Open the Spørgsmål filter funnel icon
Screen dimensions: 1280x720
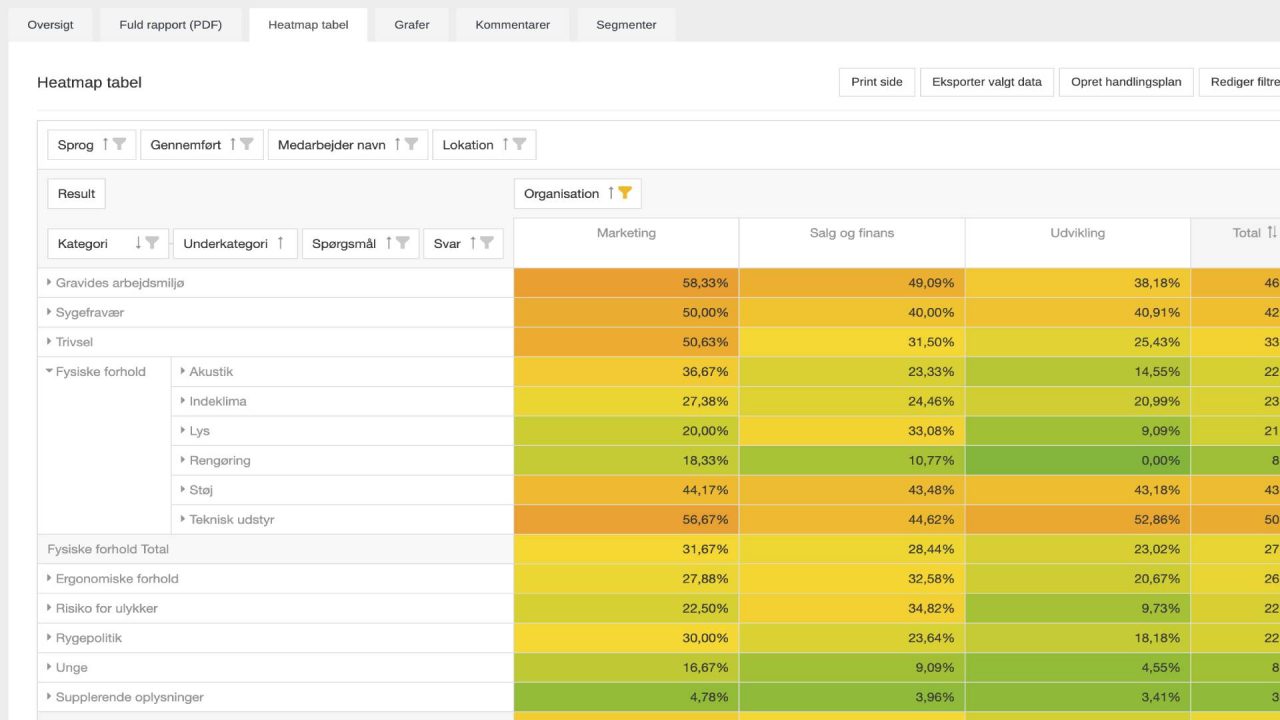tap(402, 243)
